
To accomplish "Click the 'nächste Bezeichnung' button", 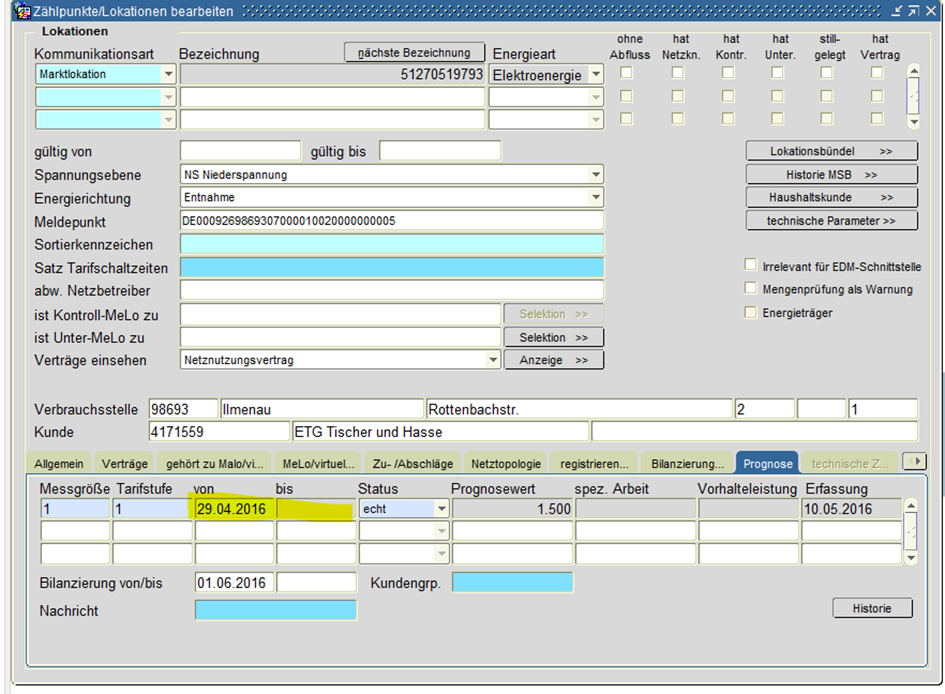I will click(414, 52).
